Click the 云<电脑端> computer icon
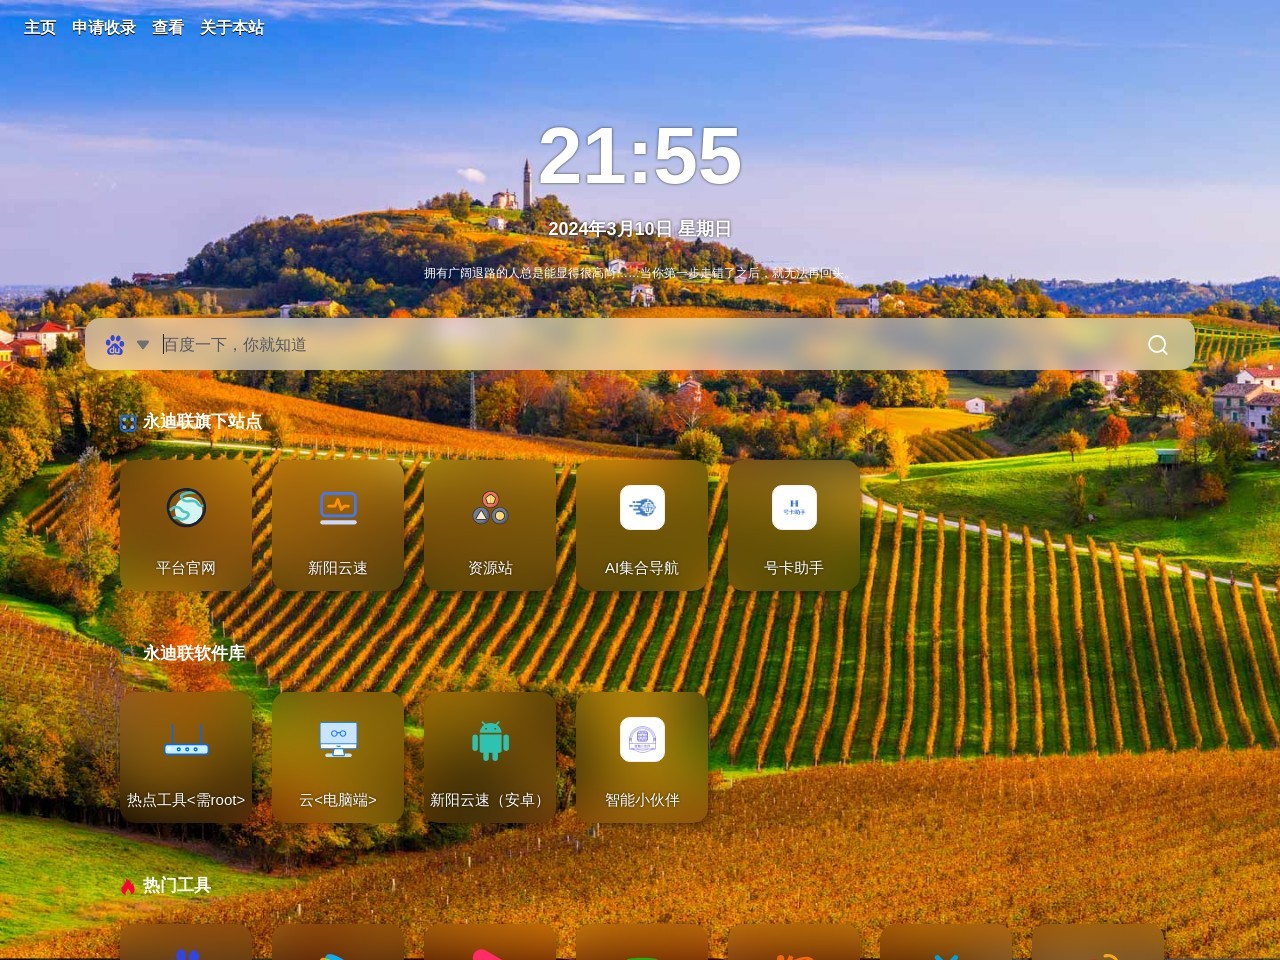The width and height of the screenshot is (1280, 960). tap(338, 740)
